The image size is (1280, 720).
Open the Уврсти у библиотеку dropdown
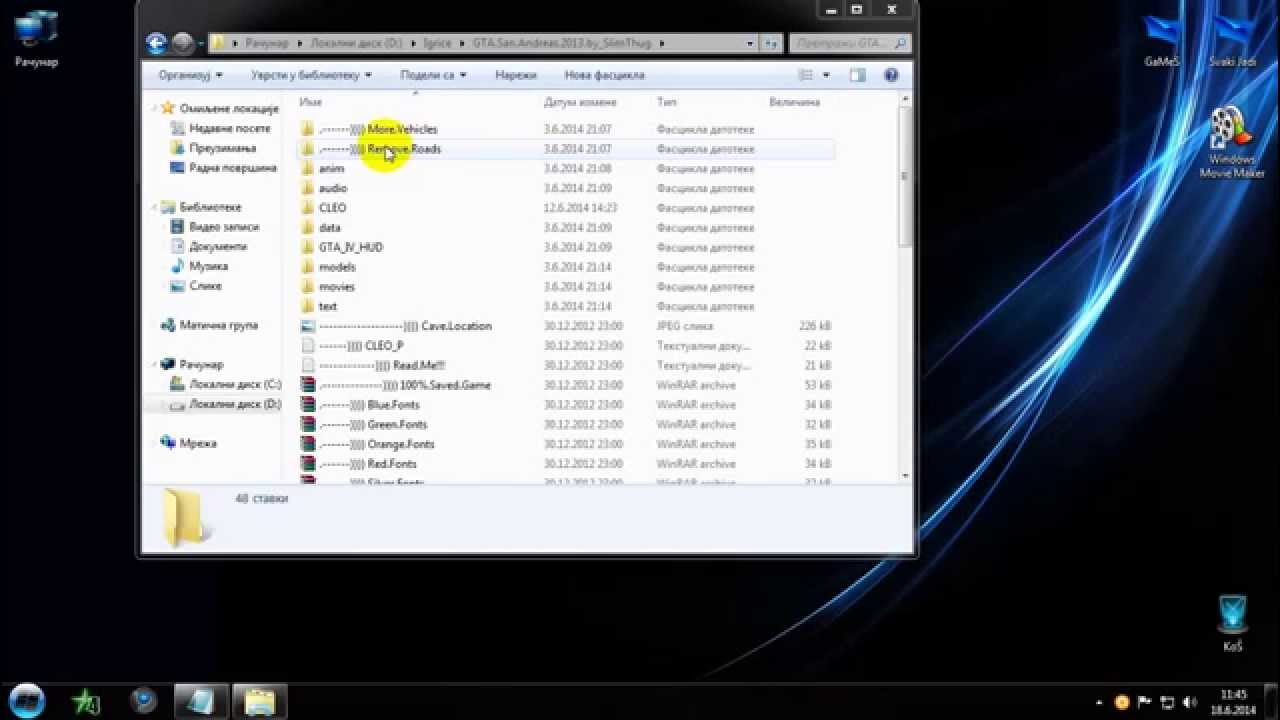click(311, 75)
